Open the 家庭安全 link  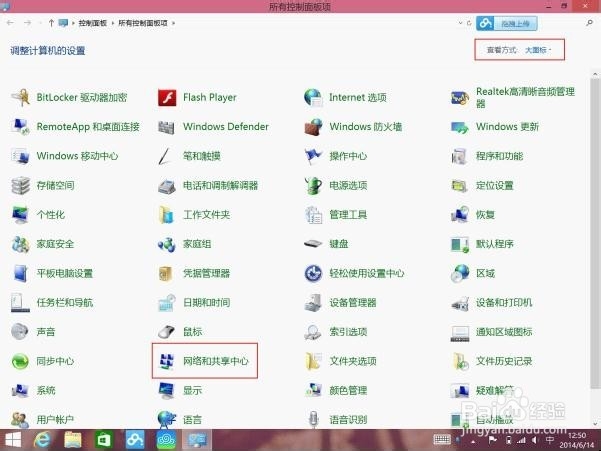[55, 244]
